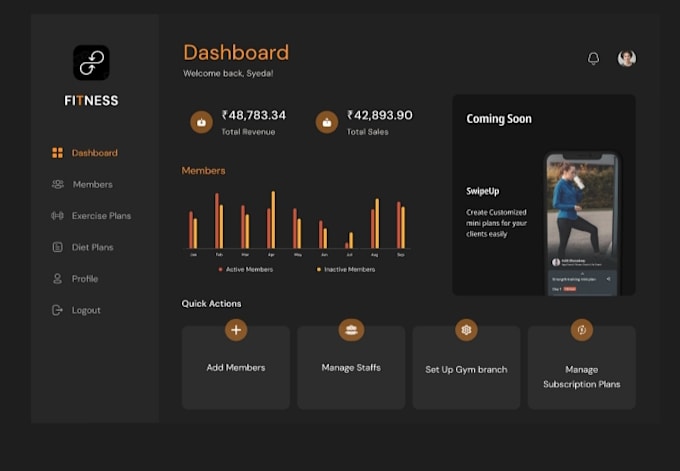This screenshot has width=680, height=471.
Task: Open Manage Subscription Plans card
Action: (582, 367)
